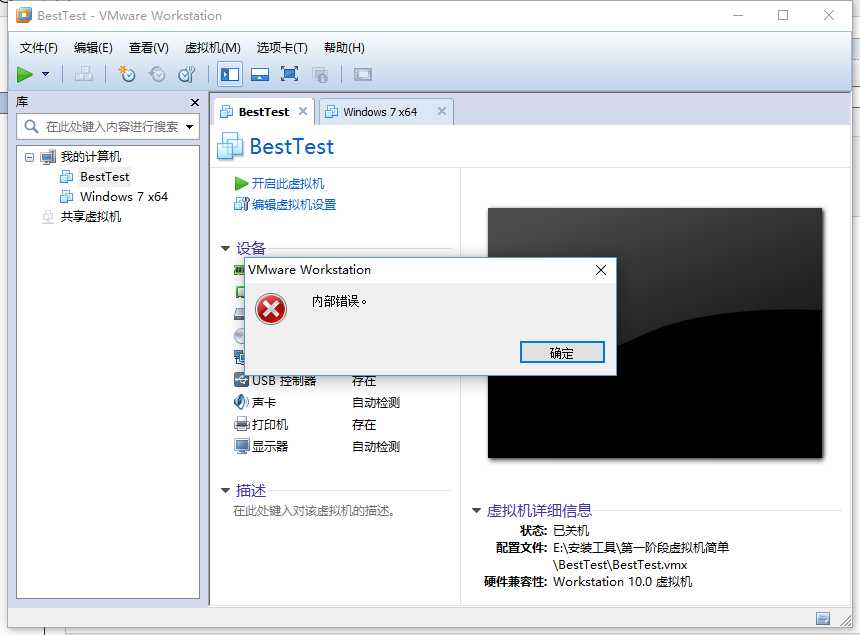
Task: Collapse the 设备 section
Action: tap(225, 248)
